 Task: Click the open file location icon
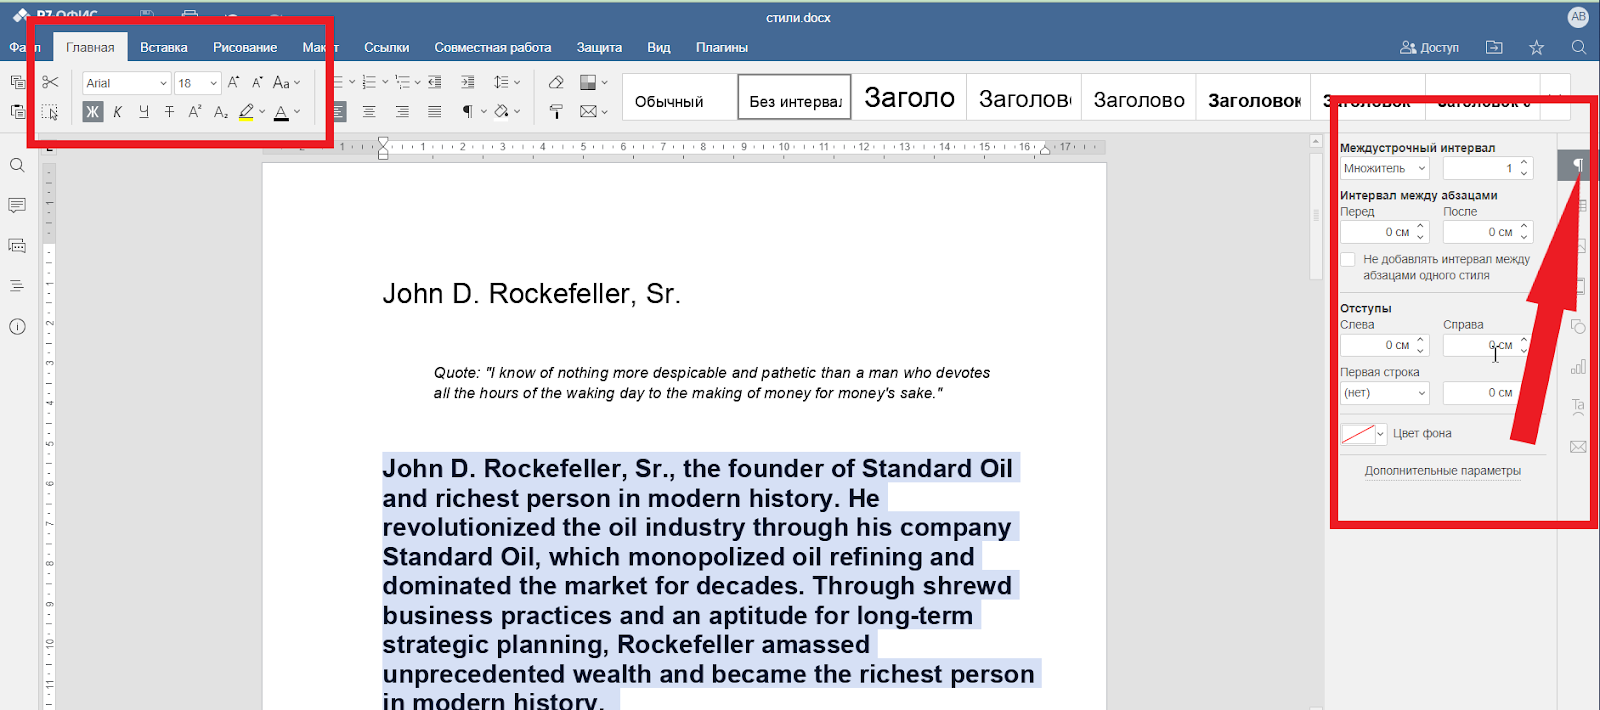tap(1494, 47)
